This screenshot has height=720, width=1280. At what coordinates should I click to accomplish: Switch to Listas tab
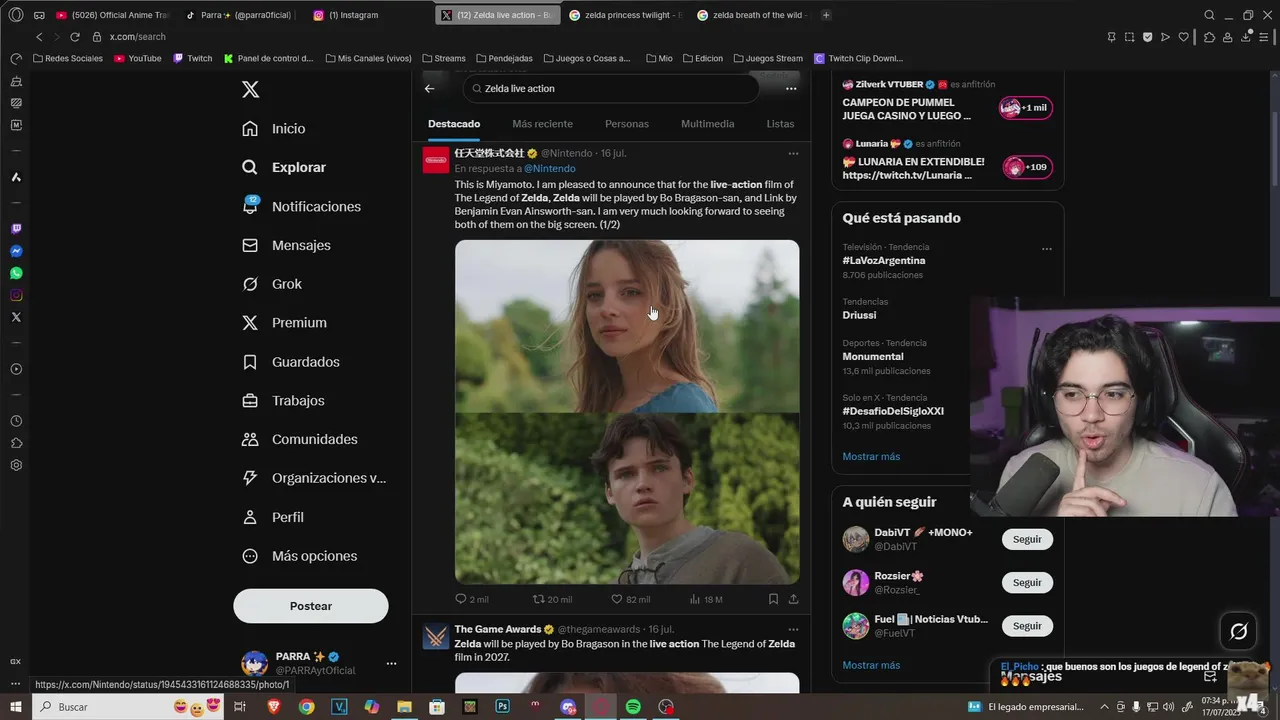click(x=780, y=124)
